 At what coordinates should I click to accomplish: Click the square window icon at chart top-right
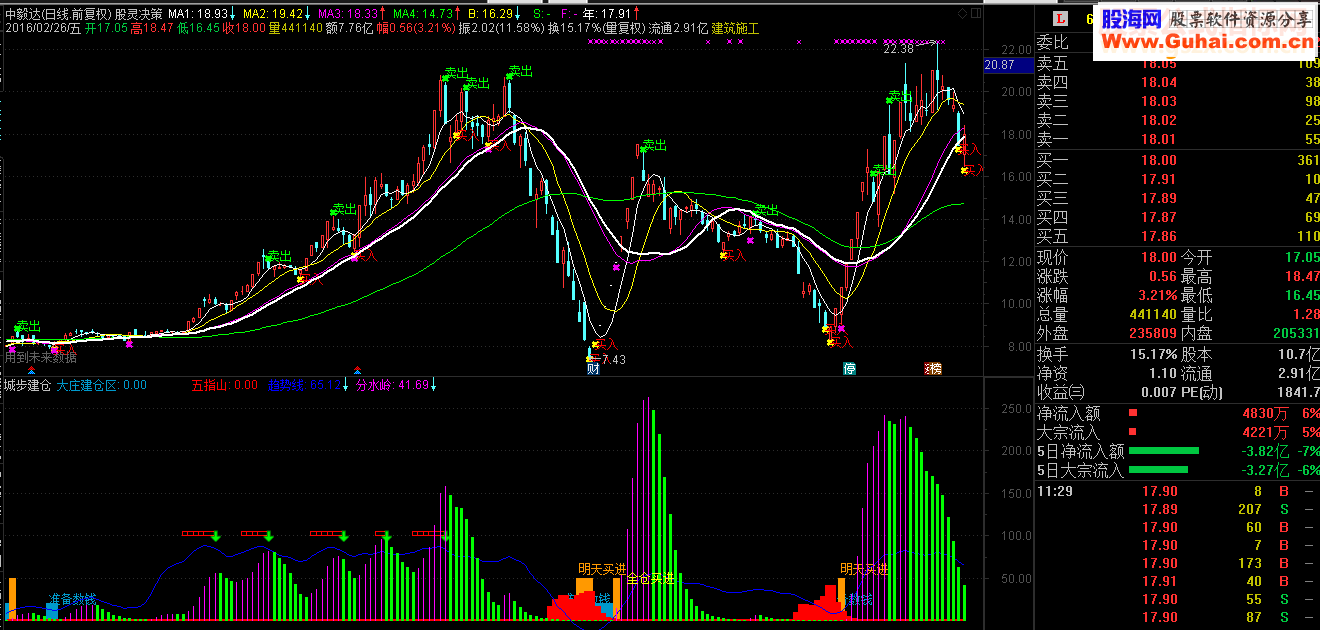[976, 13]
